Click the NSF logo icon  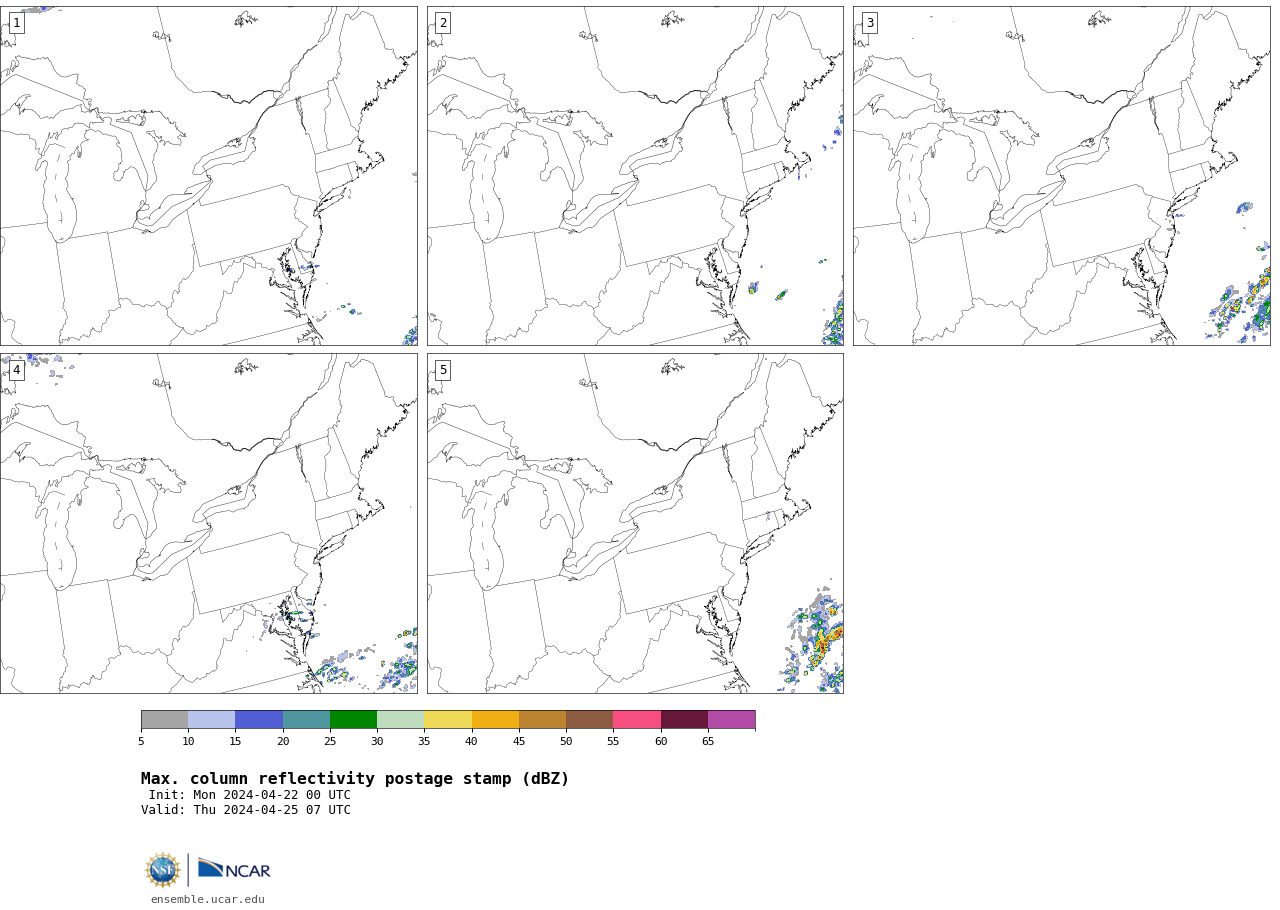(162, 870)
